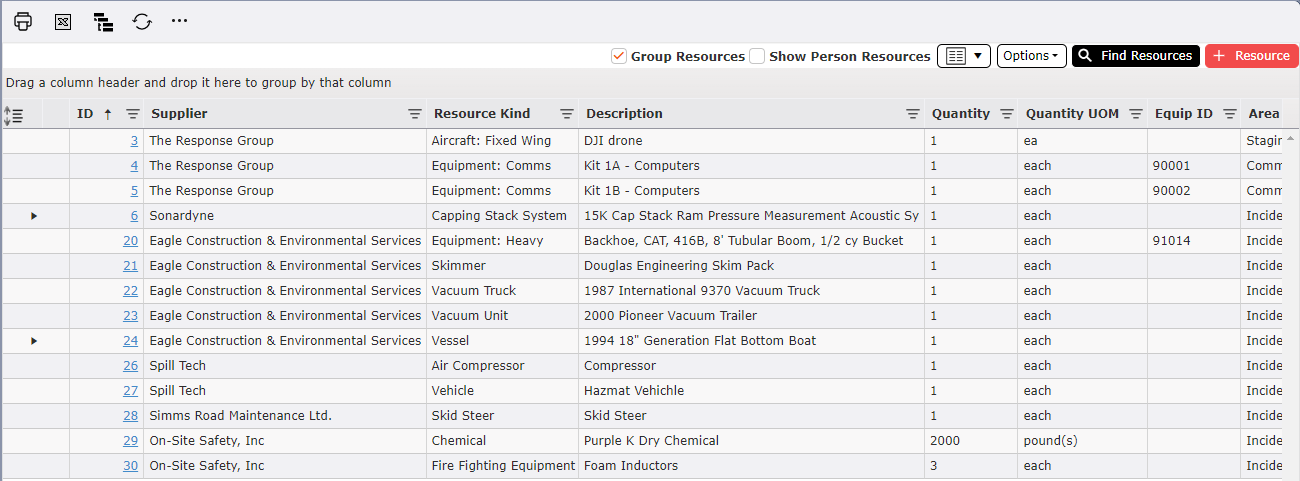Select 'Kit 1B - Computers' cell
Viewport: 1300px width, 481px height.
[x=751, y=191]
